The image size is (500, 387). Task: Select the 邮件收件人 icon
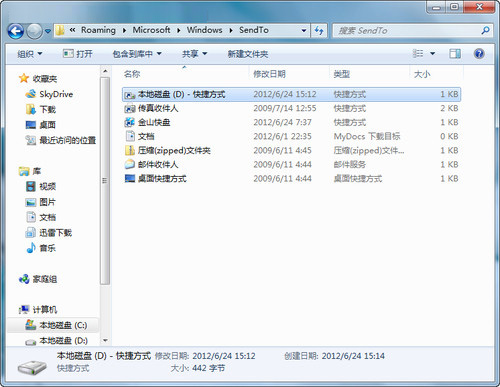click(x=130, y=164)
